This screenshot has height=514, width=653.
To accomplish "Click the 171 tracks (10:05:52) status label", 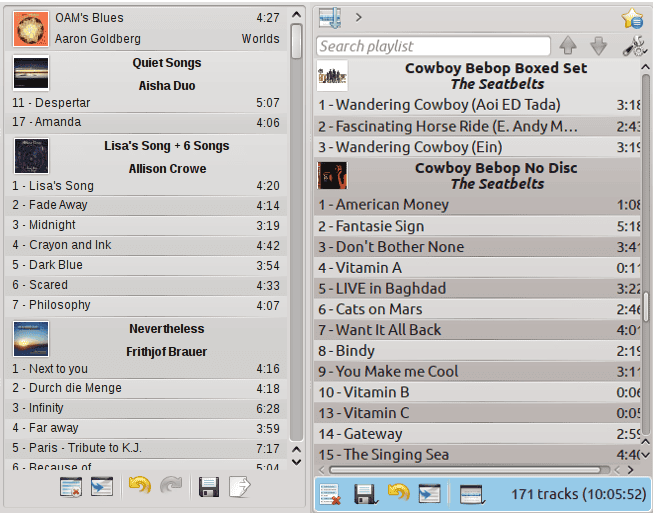I will [x=578, y=494].
